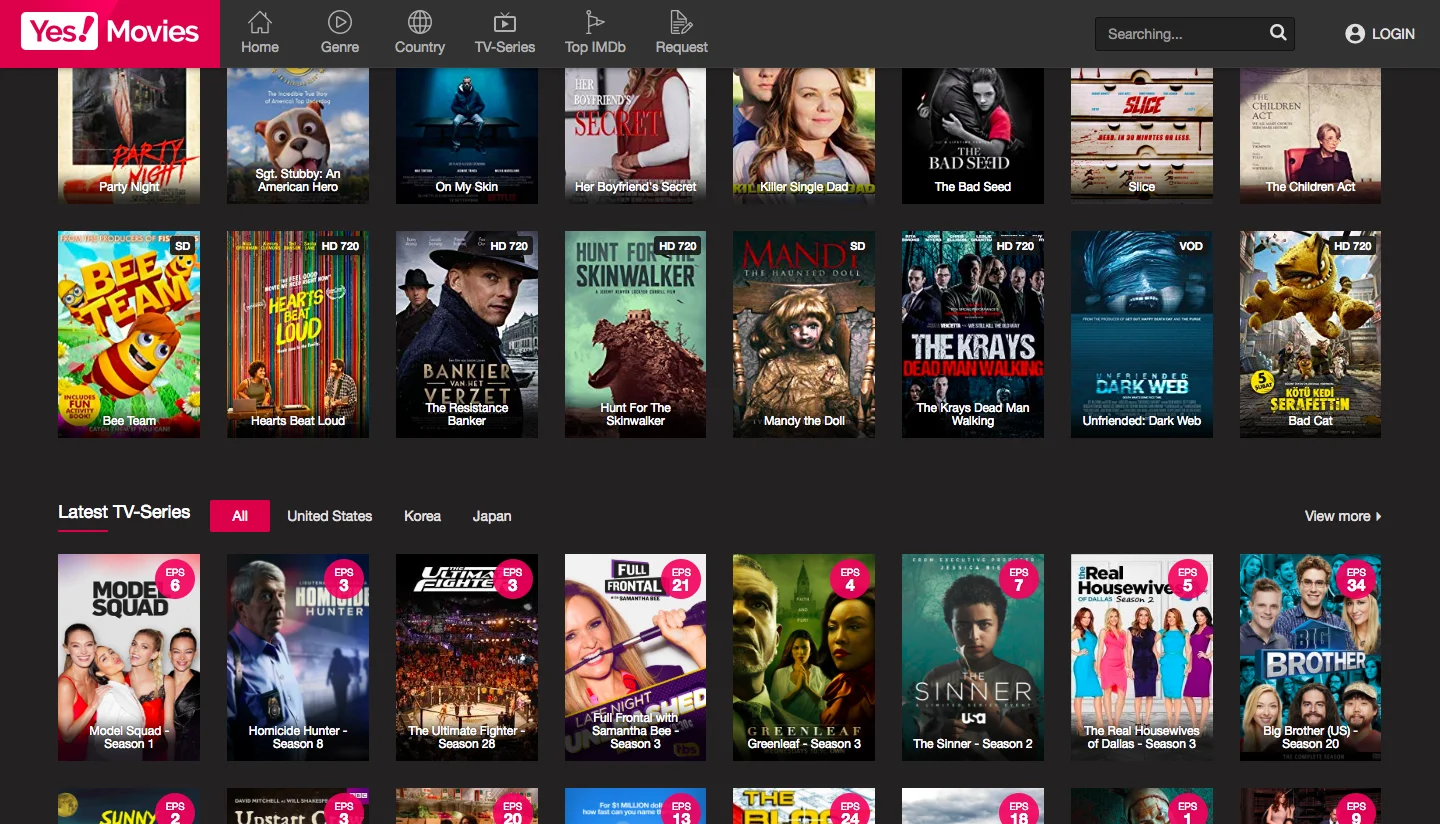
Task: Click the LOGIN user icon
Action: tap(1355, 34)
